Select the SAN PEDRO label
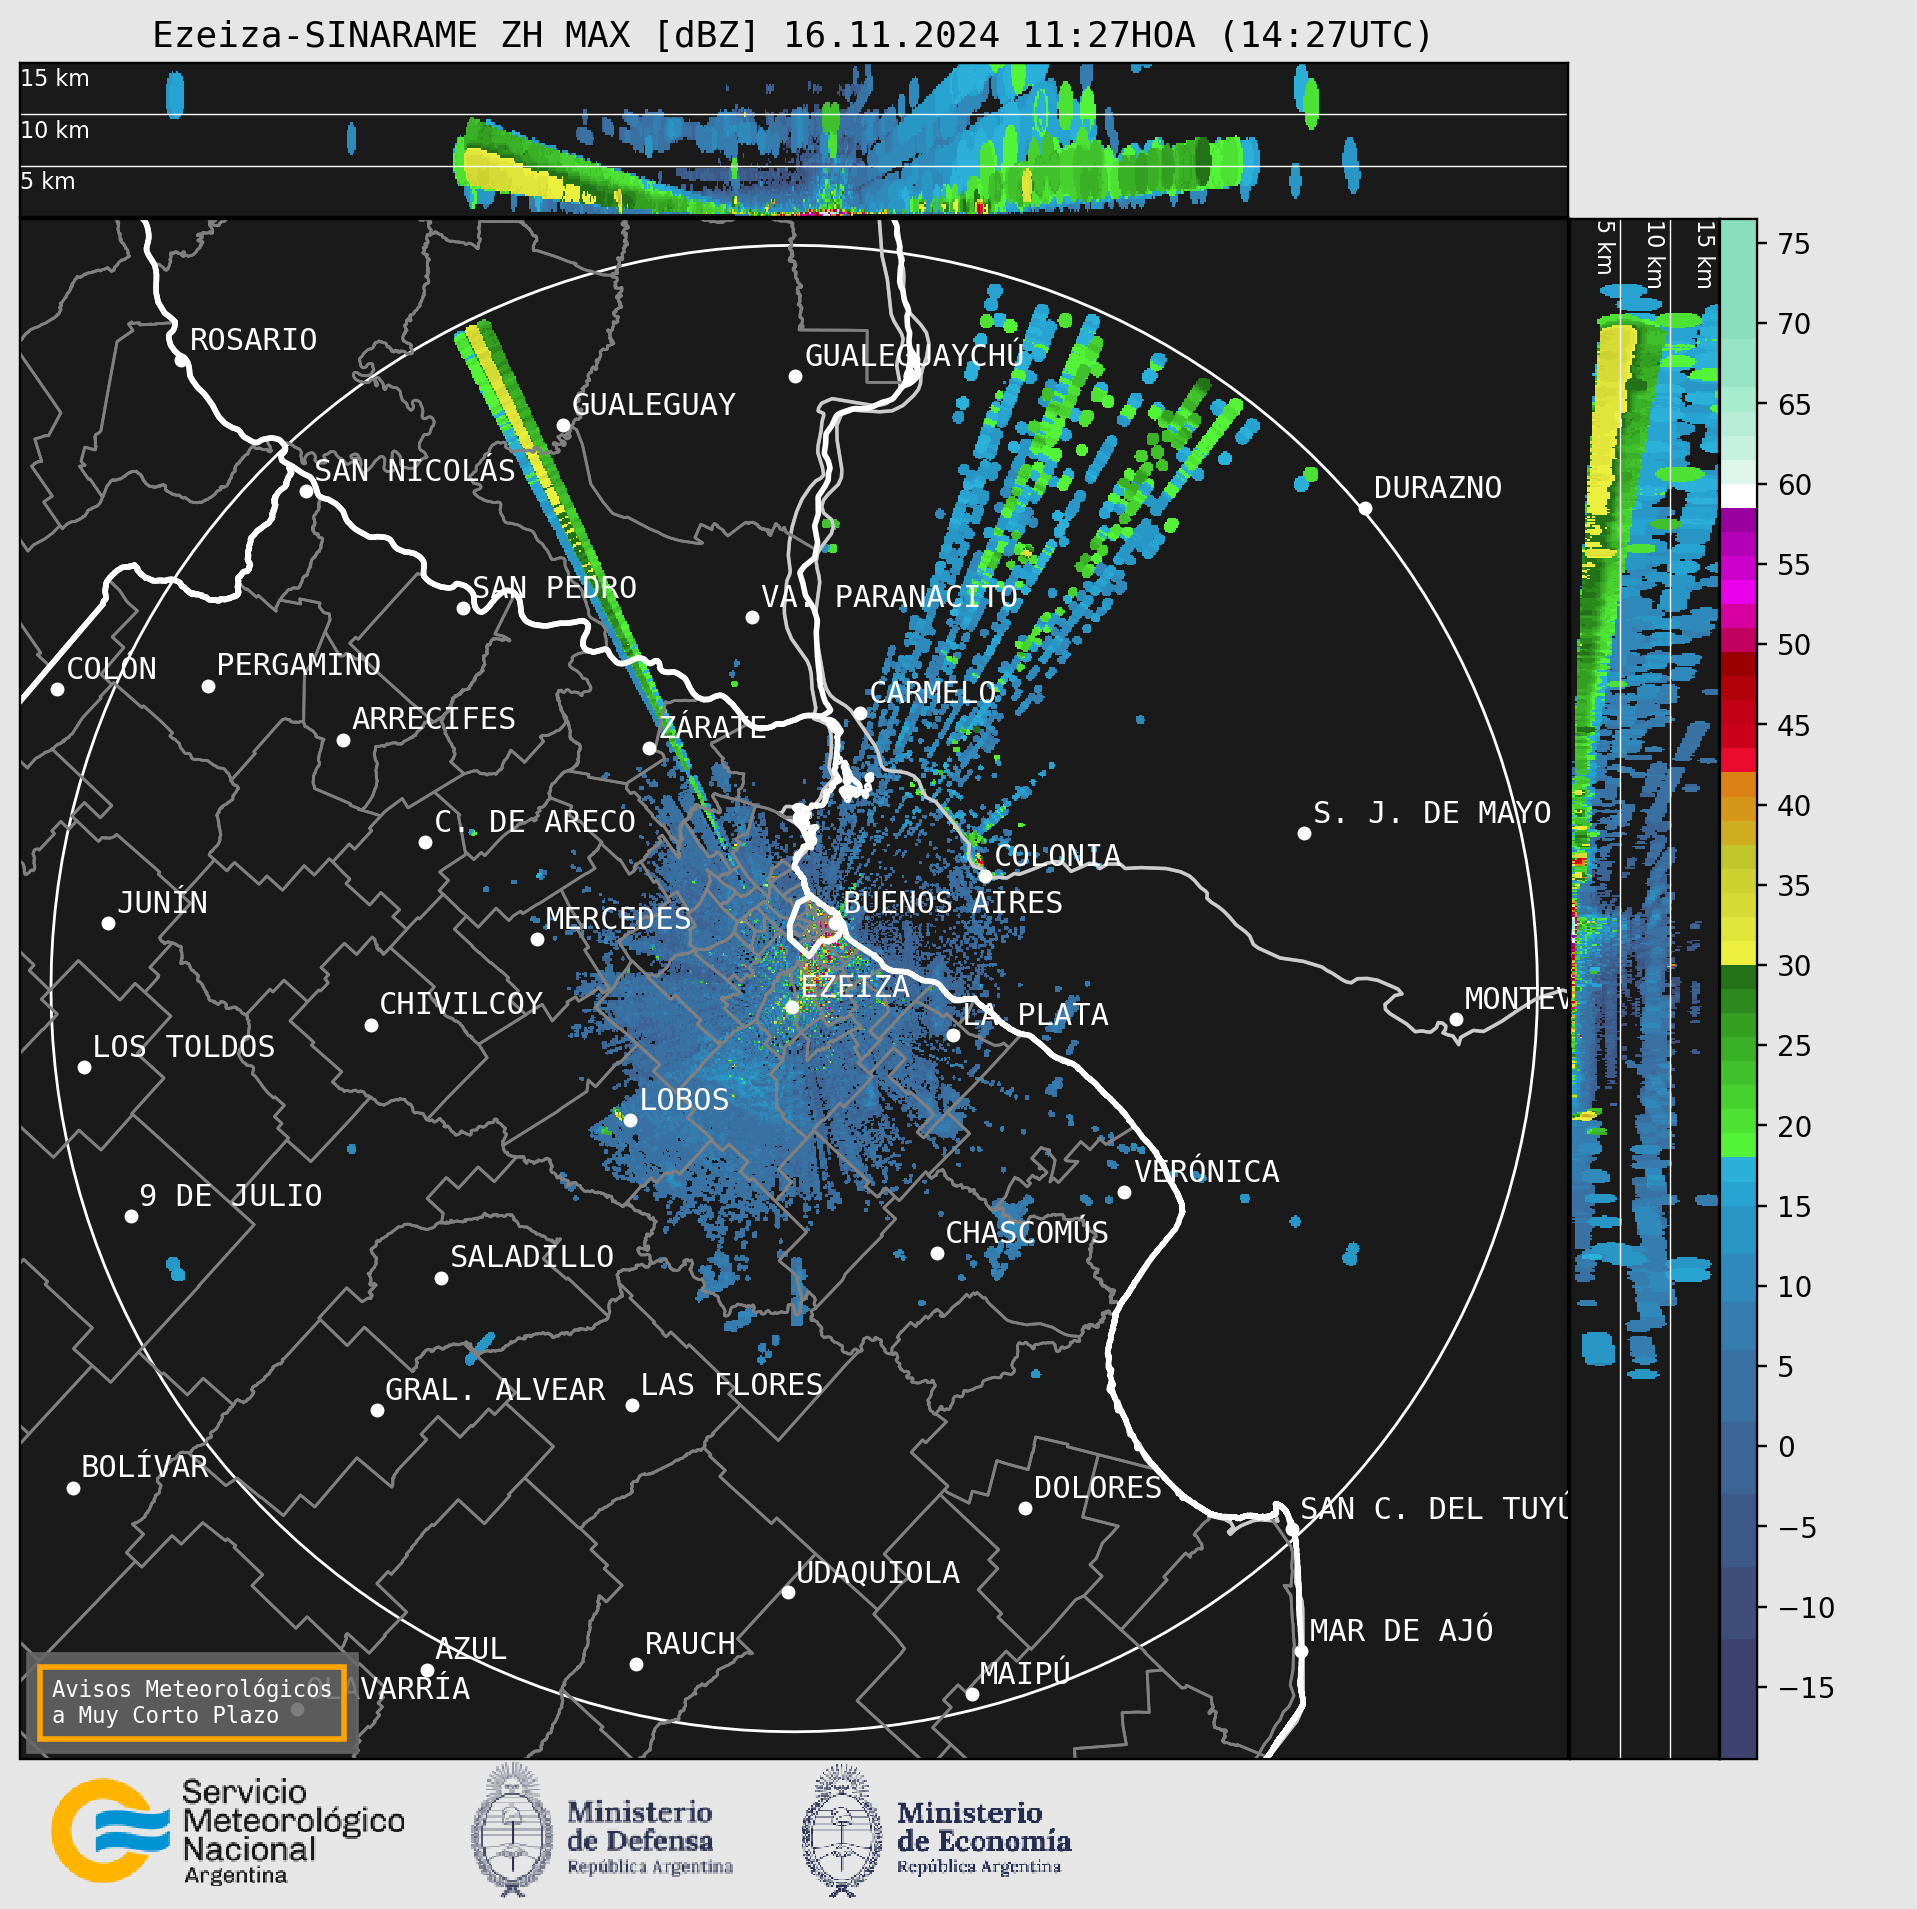This screenshot has width=1917, height=1909. click(x=554, y=588)
